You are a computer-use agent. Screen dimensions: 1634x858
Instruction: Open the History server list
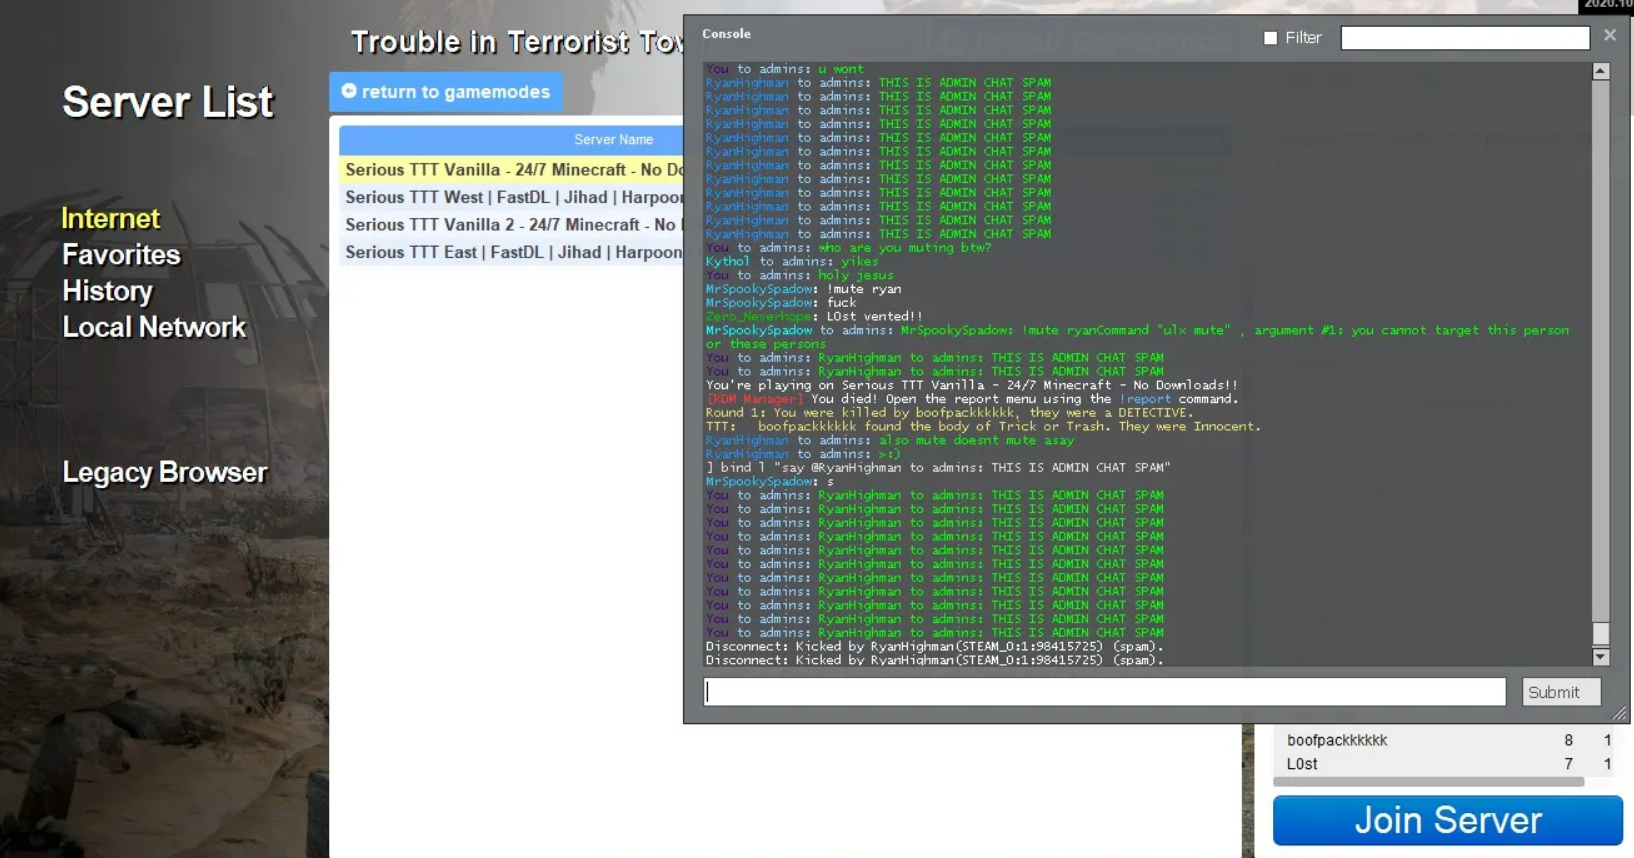tap(107, 291)
